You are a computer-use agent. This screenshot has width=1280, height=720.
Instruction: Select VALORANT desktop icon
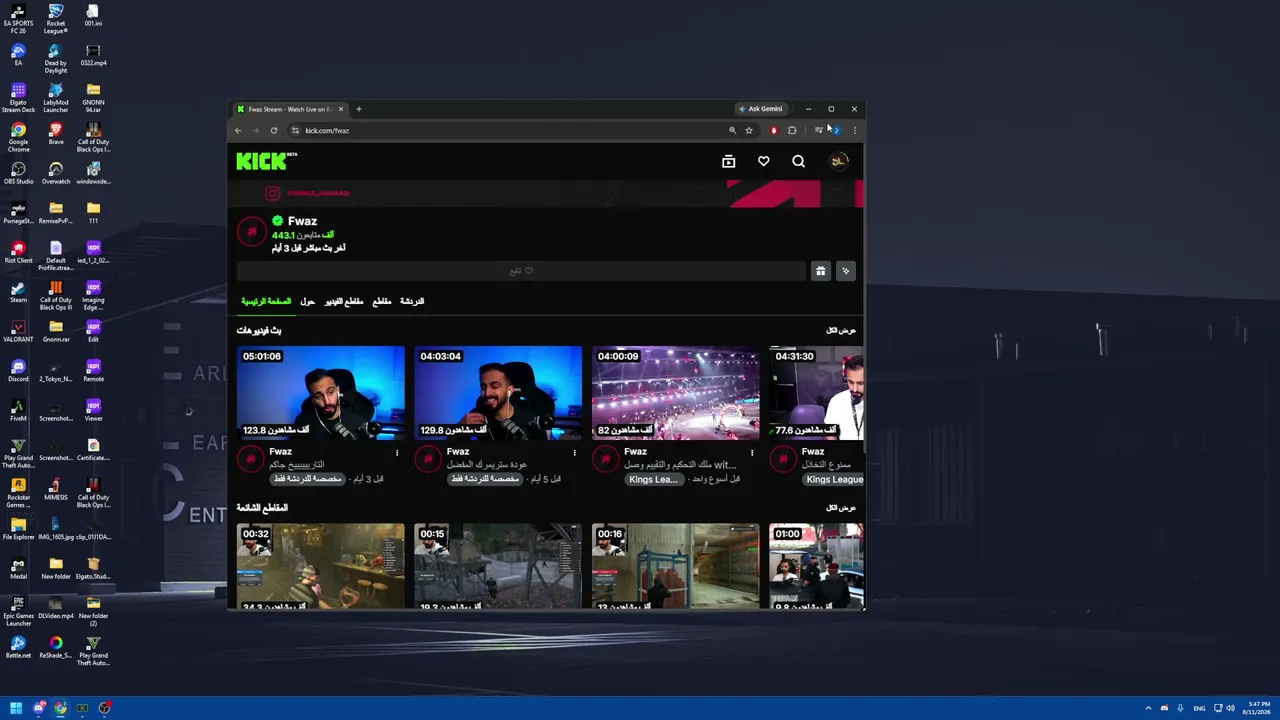tap(18, 330)
